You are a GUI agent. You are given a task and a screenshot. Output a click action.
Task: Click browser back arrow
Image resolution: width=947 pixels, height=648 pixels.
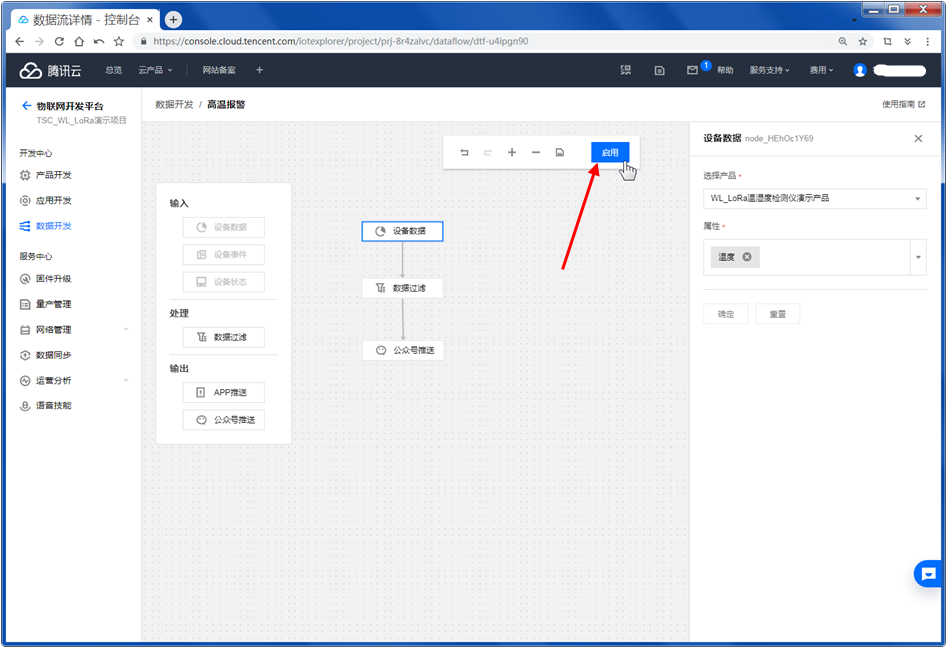click(19, 41)
